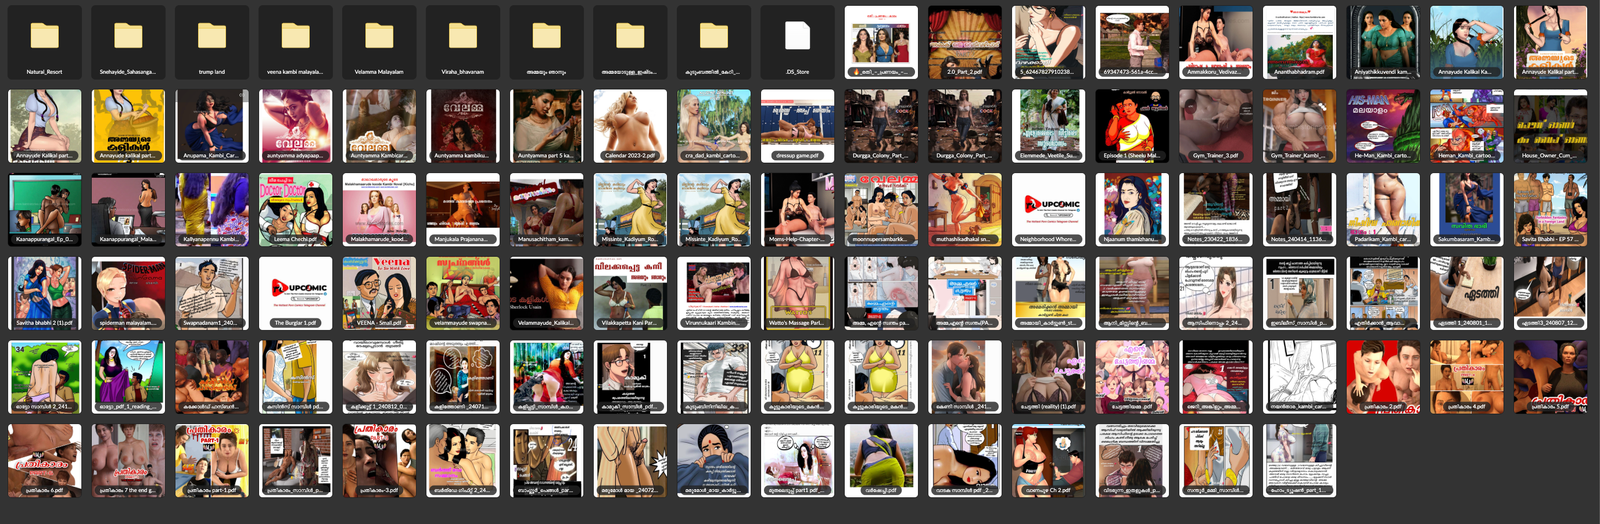Open VEENA - Small.pdf
The height and width of the screenshot is (524, 1600).
click(x=379, y=294)
